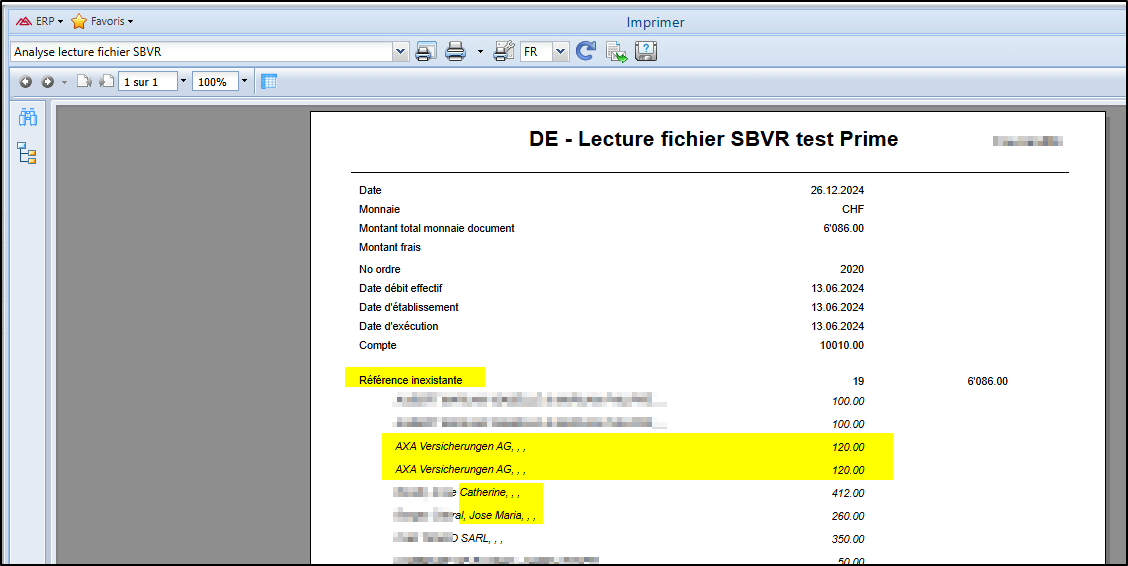Open the navigation history dropdown arrow
Viewport: 1128px width, 566px height.
point(64,82)
